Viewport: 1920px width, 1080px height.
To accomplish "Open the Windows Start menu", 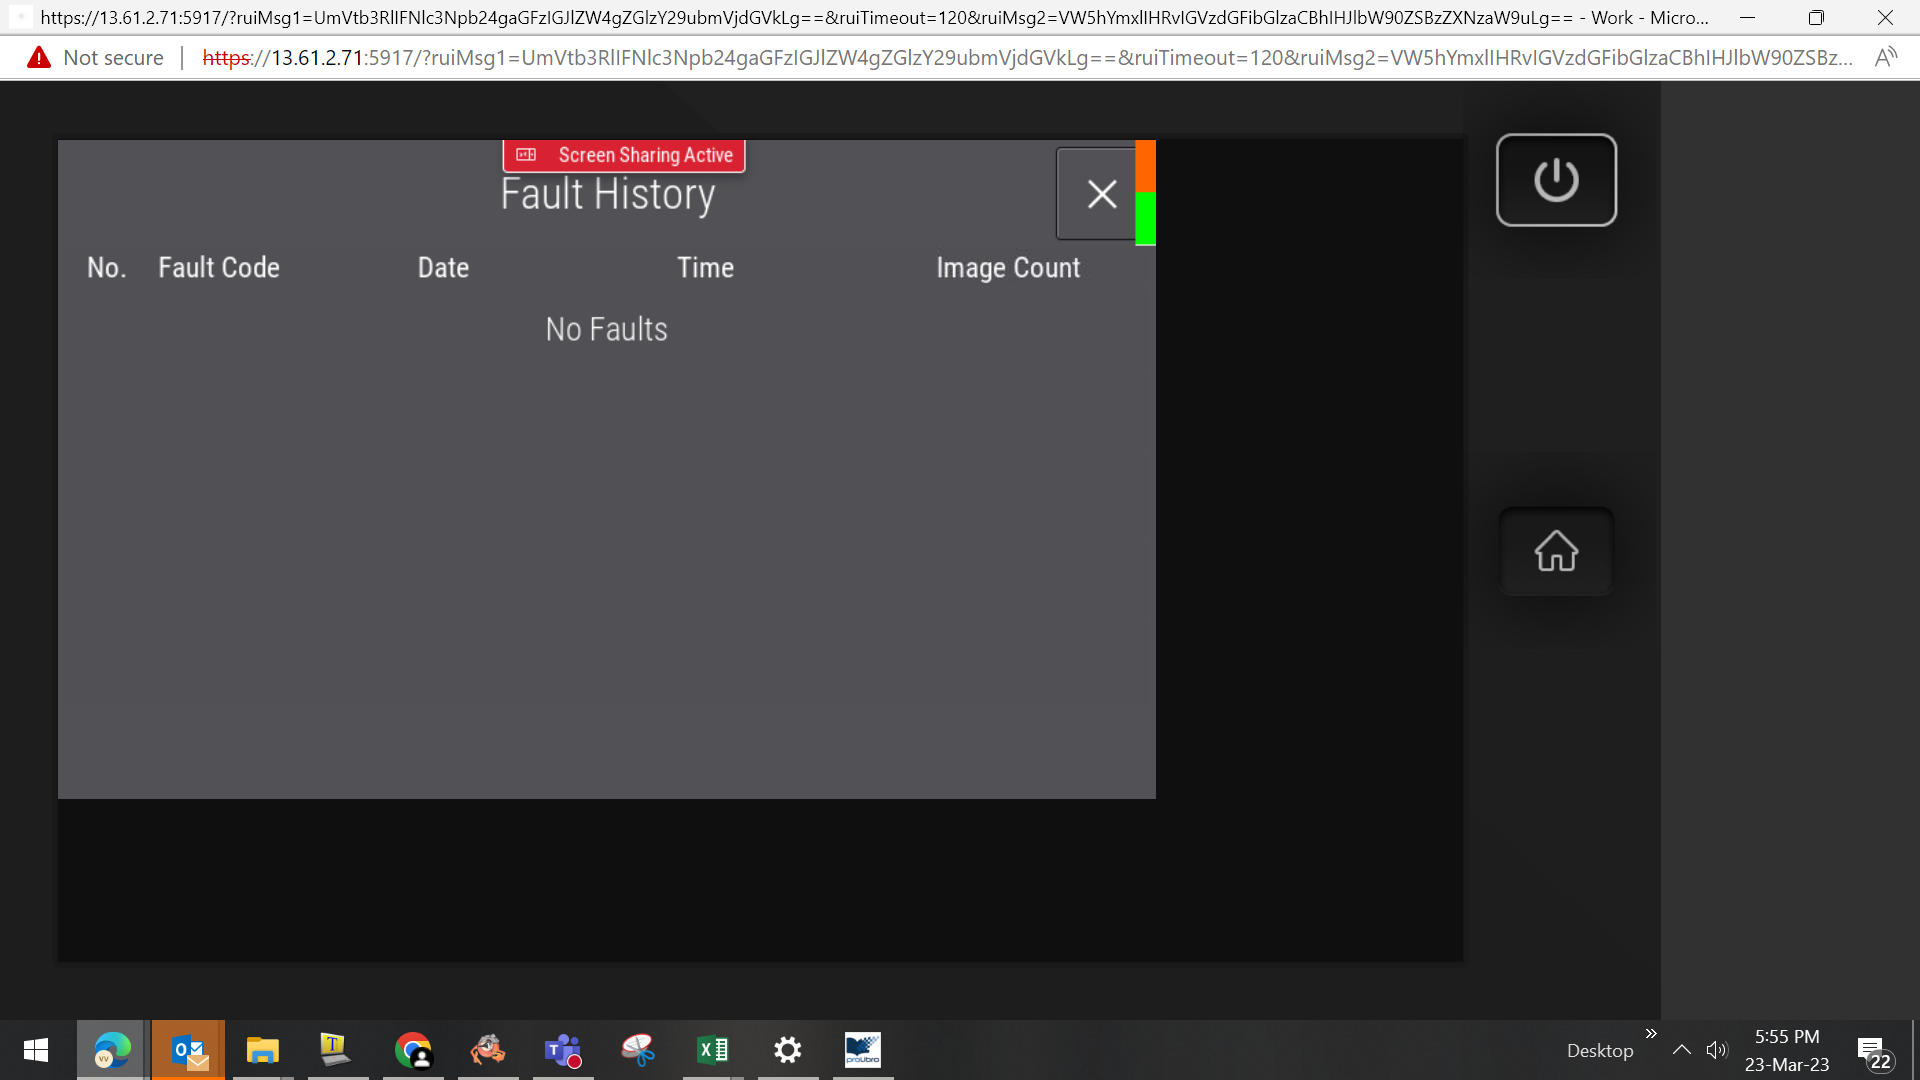I will 36,1050.
